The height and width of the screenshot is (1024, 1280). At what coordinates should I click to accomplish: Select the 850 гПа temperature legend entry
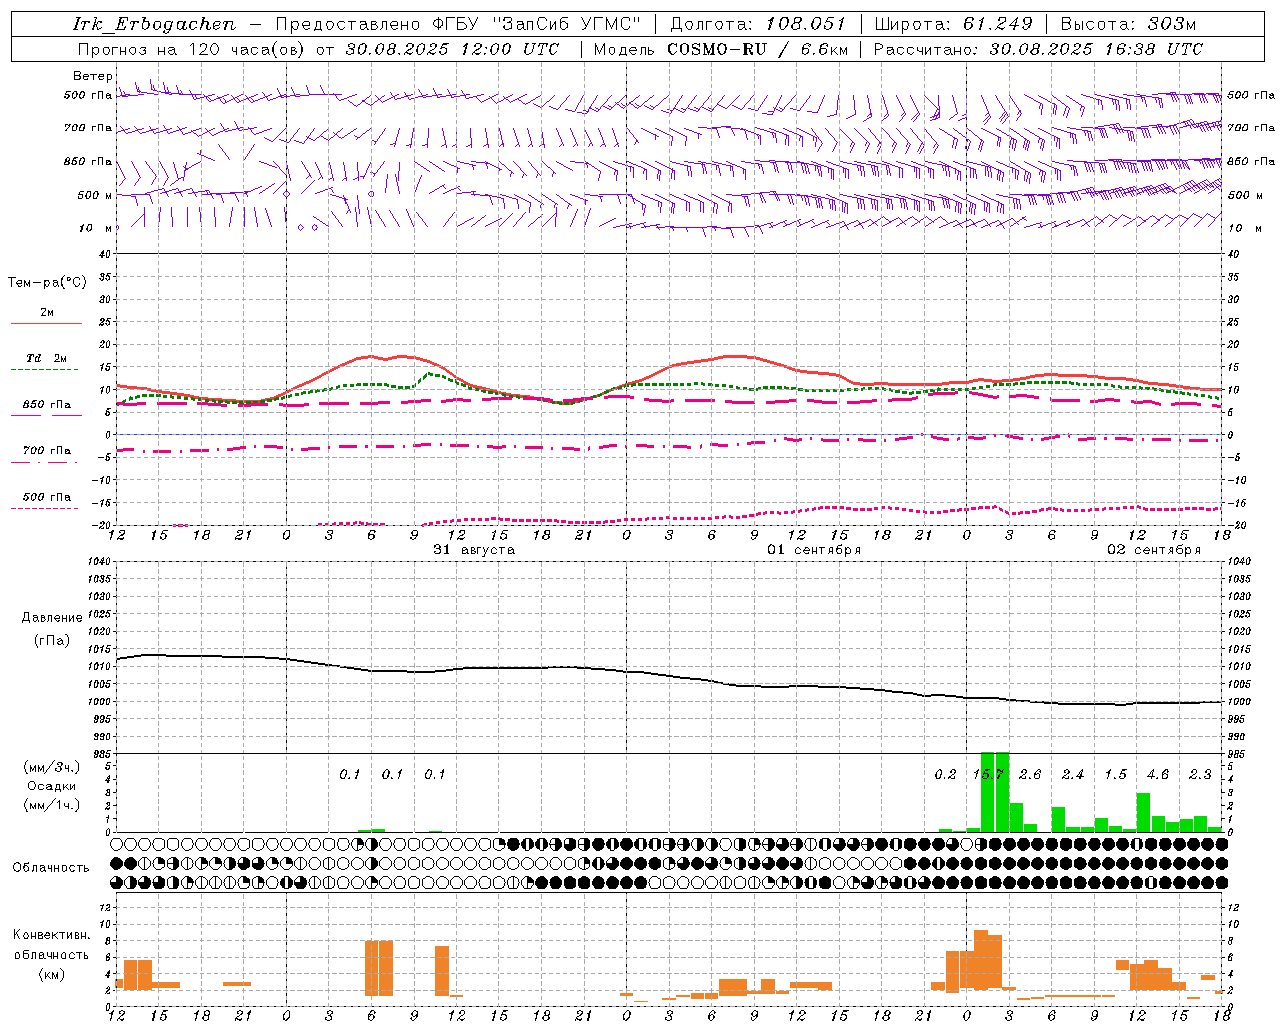tap(47, 405)
